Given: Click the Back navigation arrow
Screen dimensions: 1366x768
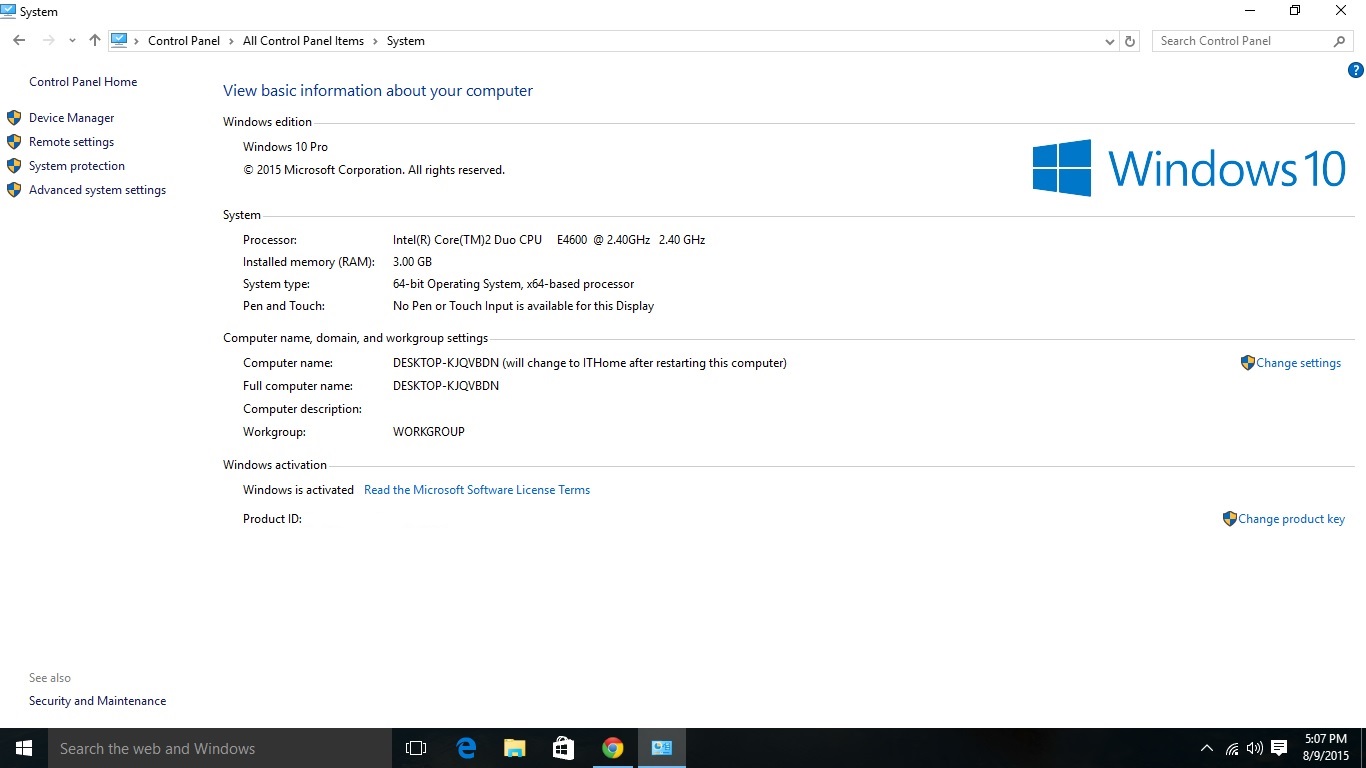Looking at the screenshot, I should pos(19,41).
